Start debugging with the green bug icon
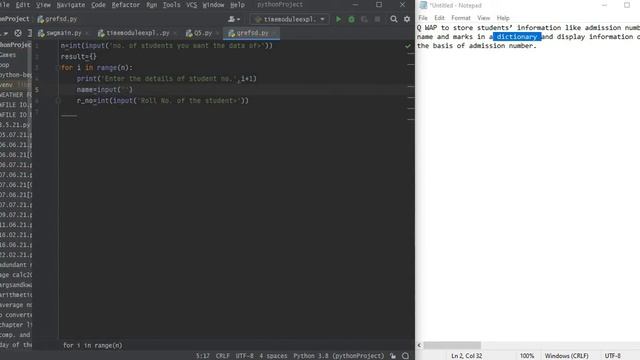This screenshot has width=640, height=360. tap(351, 19)
